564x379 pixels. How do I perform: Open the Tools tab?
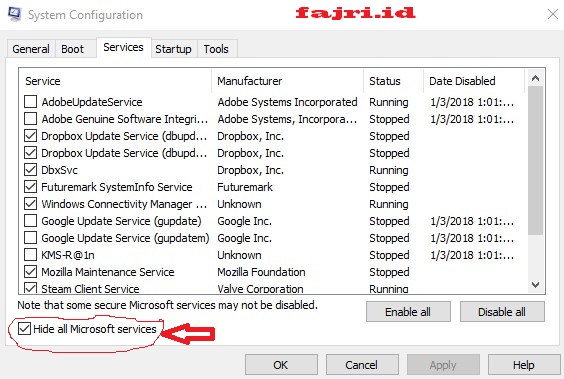click(216, 49)
